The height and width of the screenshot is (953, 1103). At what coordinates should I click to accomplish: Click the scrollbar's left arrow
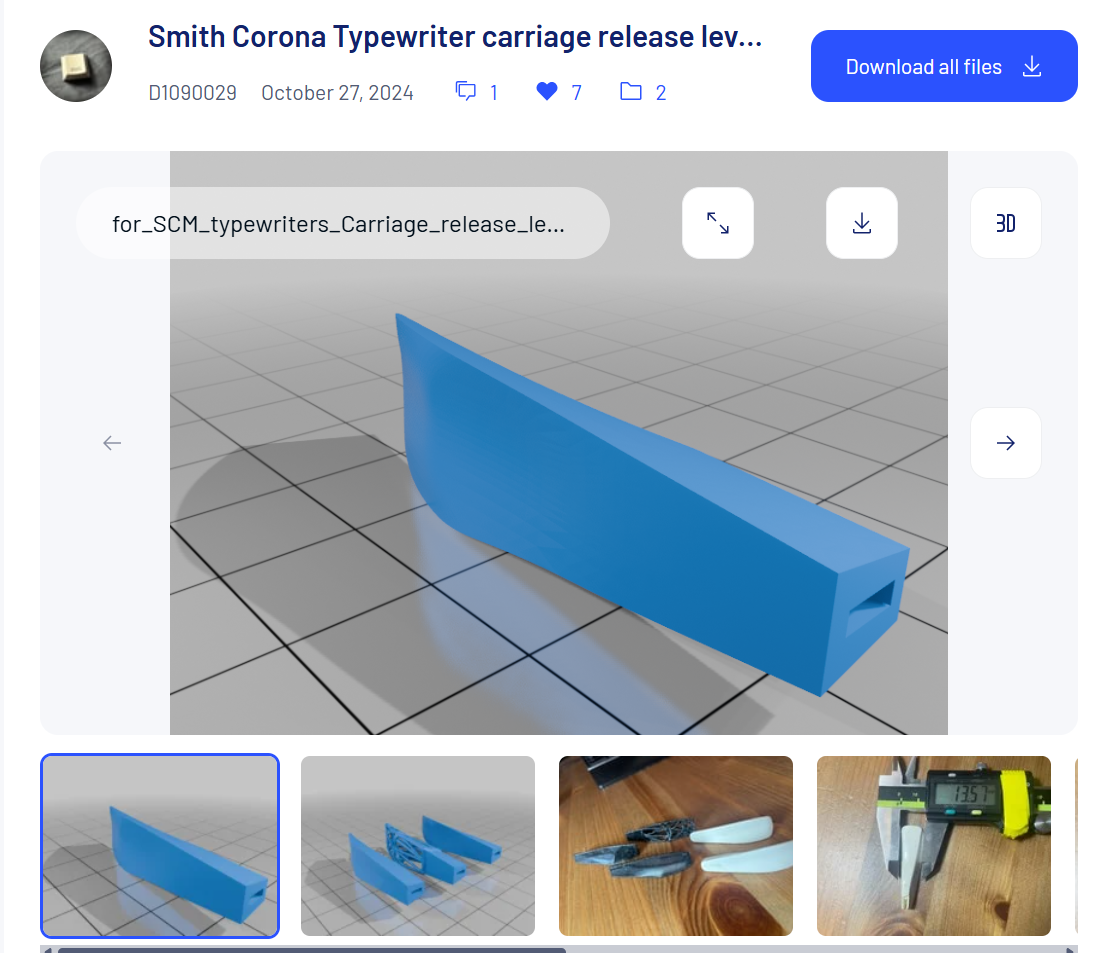pos(47,949)
